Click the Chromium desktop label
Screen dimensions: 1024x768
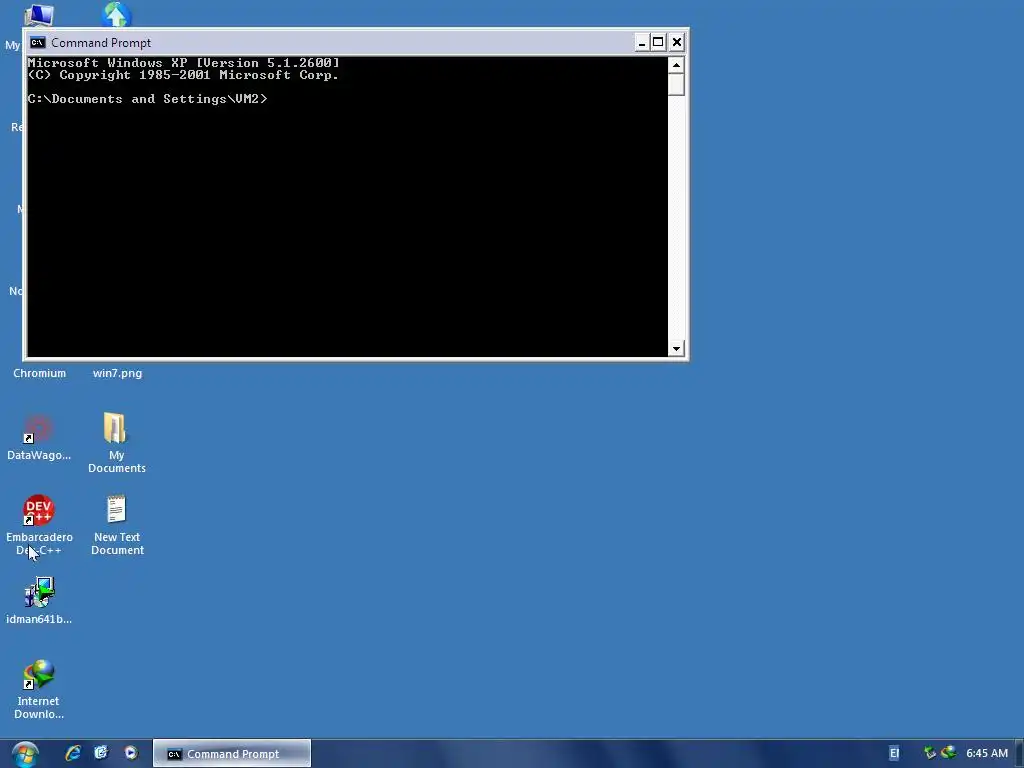39,374
